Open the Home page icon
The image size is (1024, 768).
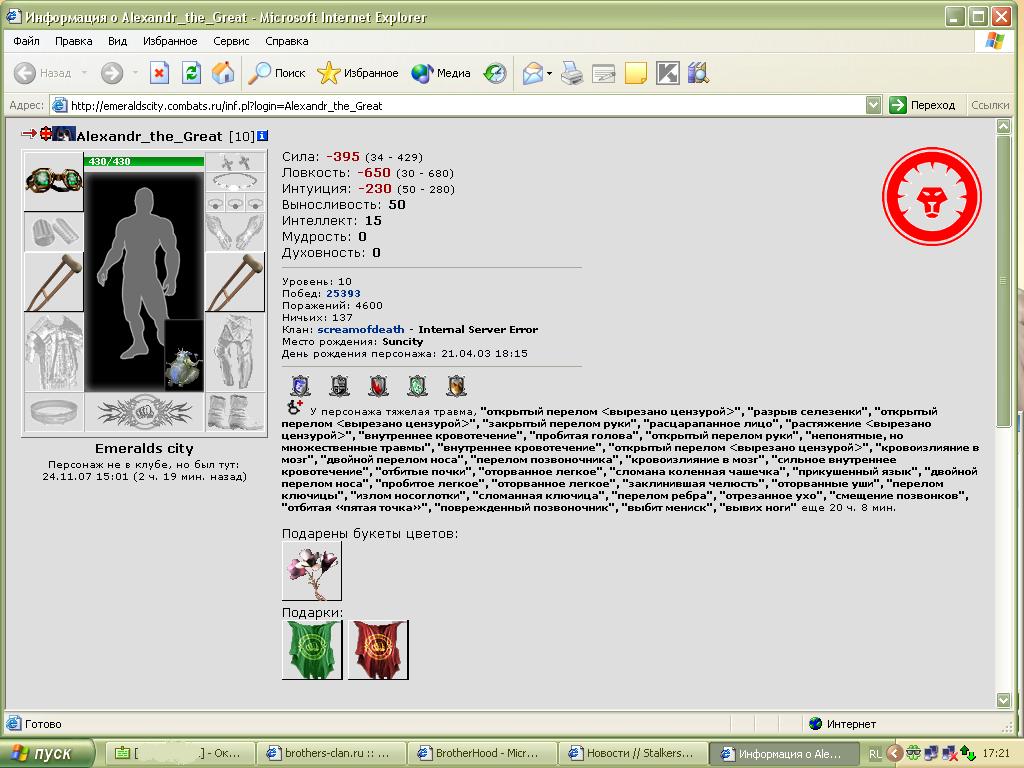223,73
